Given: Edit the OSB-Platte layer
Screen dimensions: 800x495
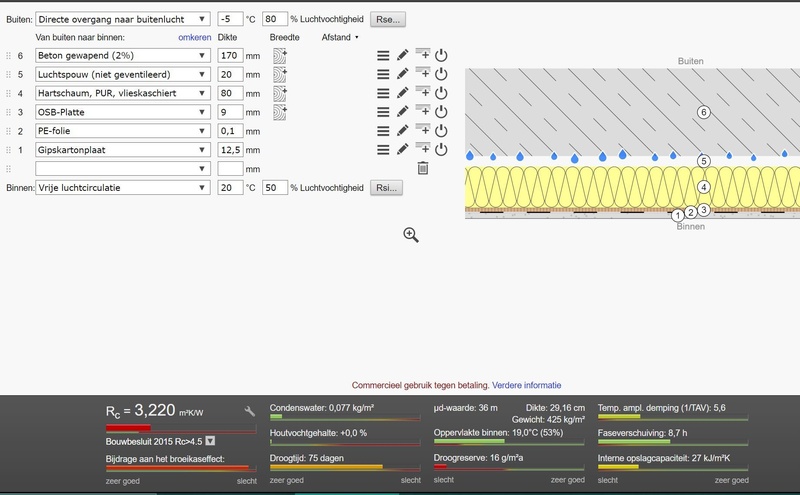Looking at the screenshot, I should point(403,112).
